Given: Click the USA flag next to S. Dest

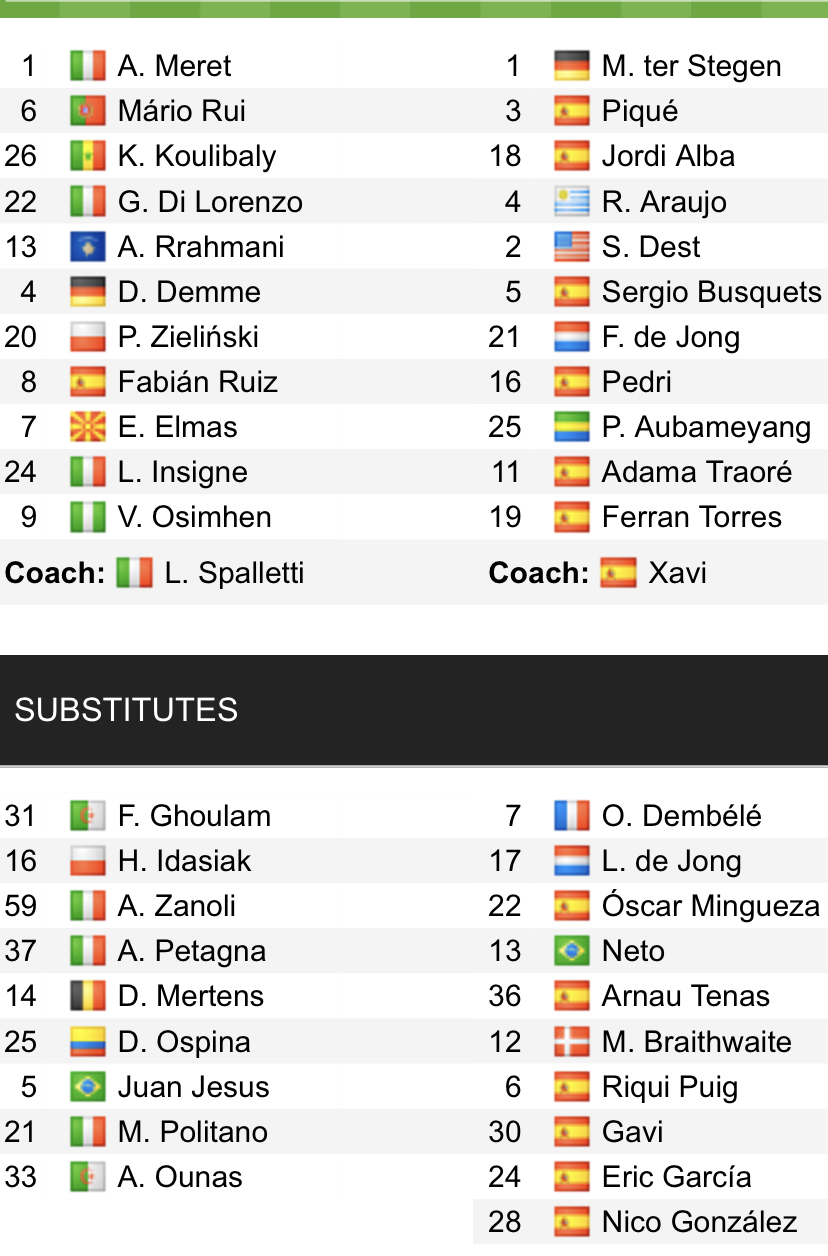Looking at the screenshot, I should pyautogui.click(x=572, y=247).
